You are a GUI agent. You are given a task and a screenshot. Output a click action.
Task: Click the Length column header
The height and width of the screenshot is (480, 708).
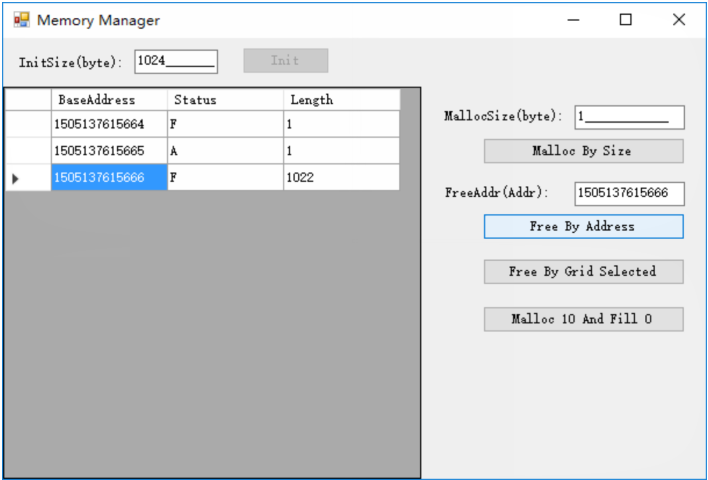[341, 100]
